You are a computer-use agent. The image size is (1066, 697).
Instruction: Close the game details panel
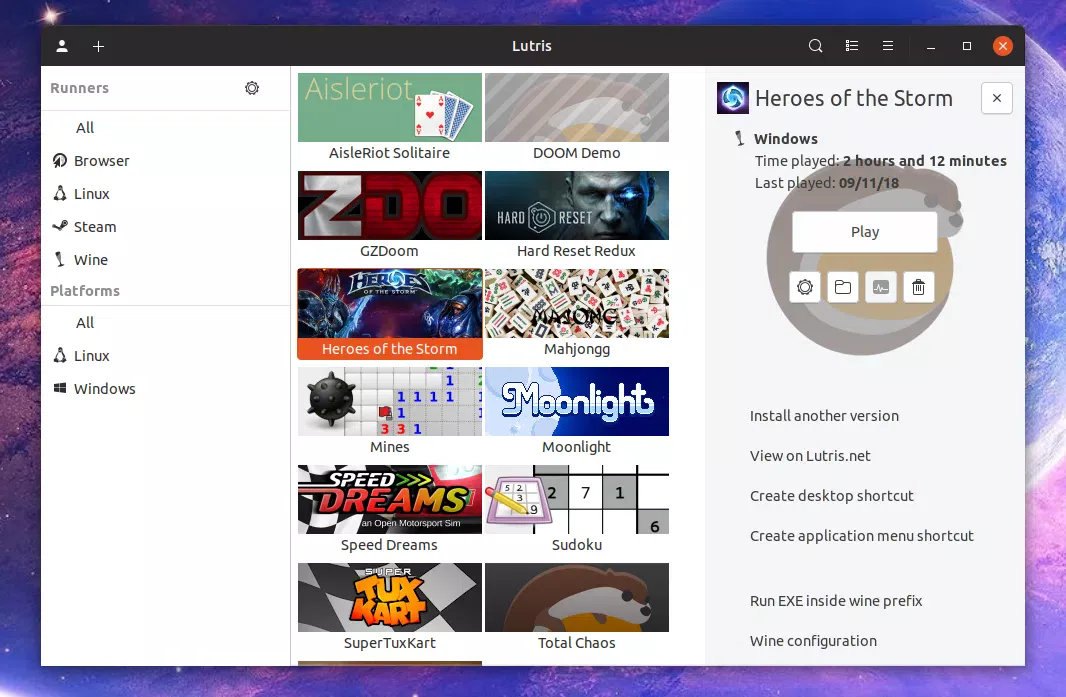click(997, 98)
